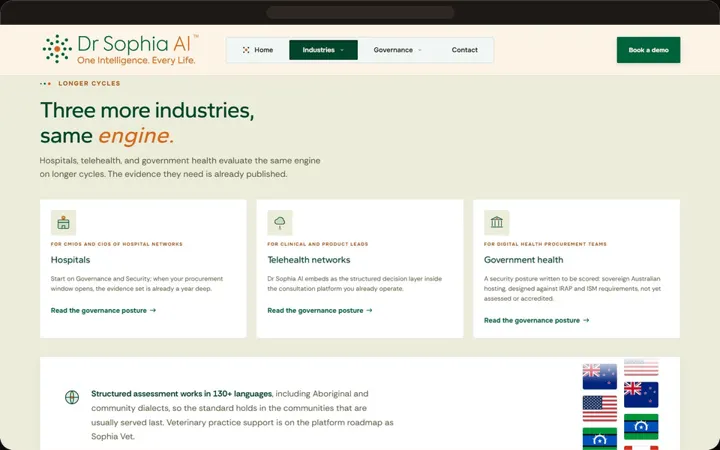Click the Government health institution icon
Screen dimensions: 720x450
[496, 223]
